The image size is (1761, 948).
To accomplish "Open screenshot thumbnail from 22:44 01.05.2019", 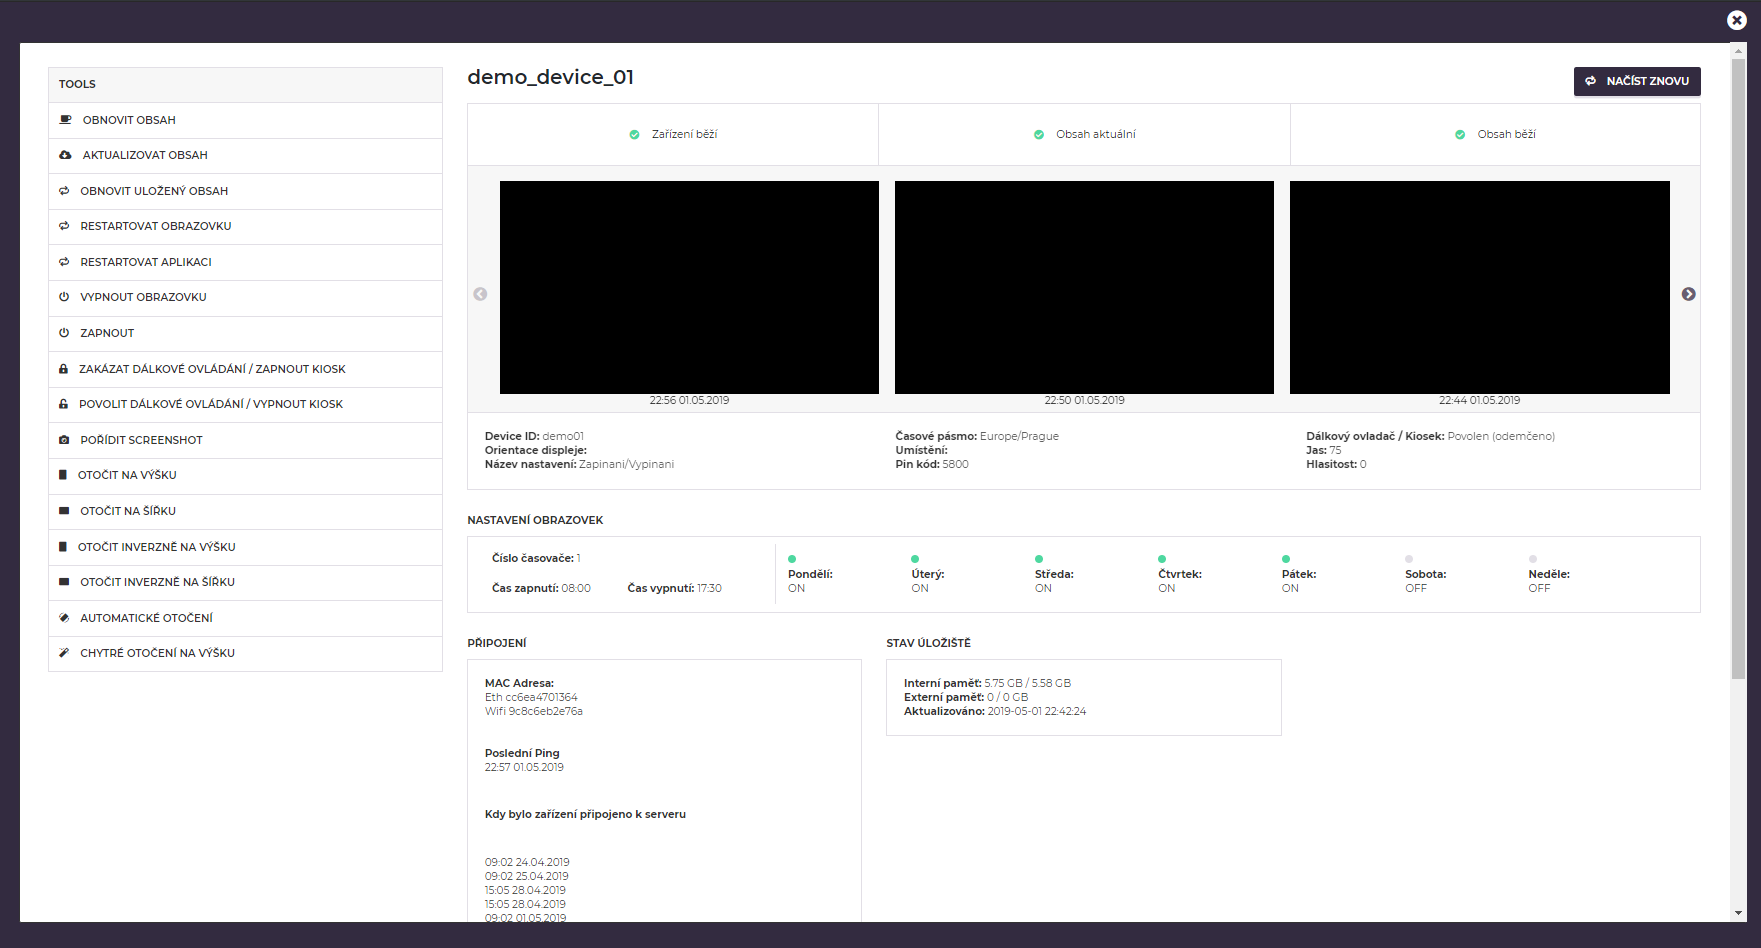I will tap(1480, 287).
